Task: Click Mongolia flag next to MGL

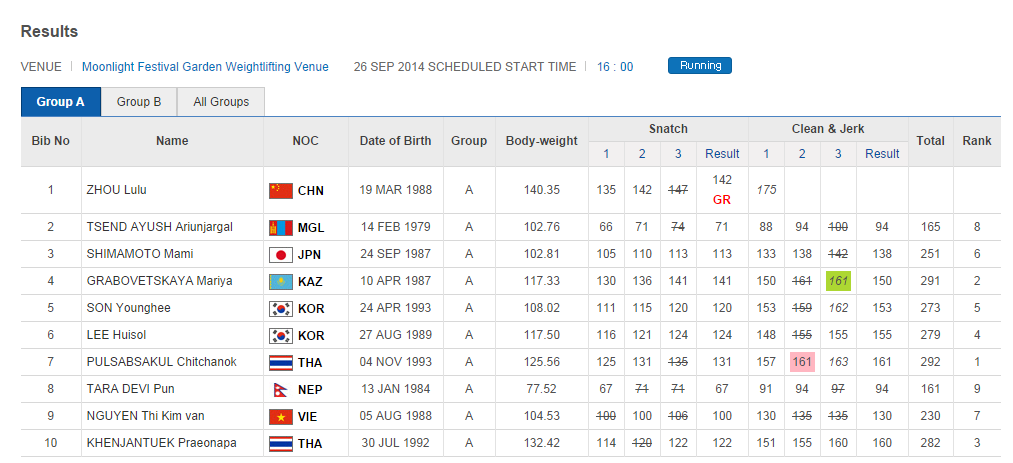Action: [281, 228]
